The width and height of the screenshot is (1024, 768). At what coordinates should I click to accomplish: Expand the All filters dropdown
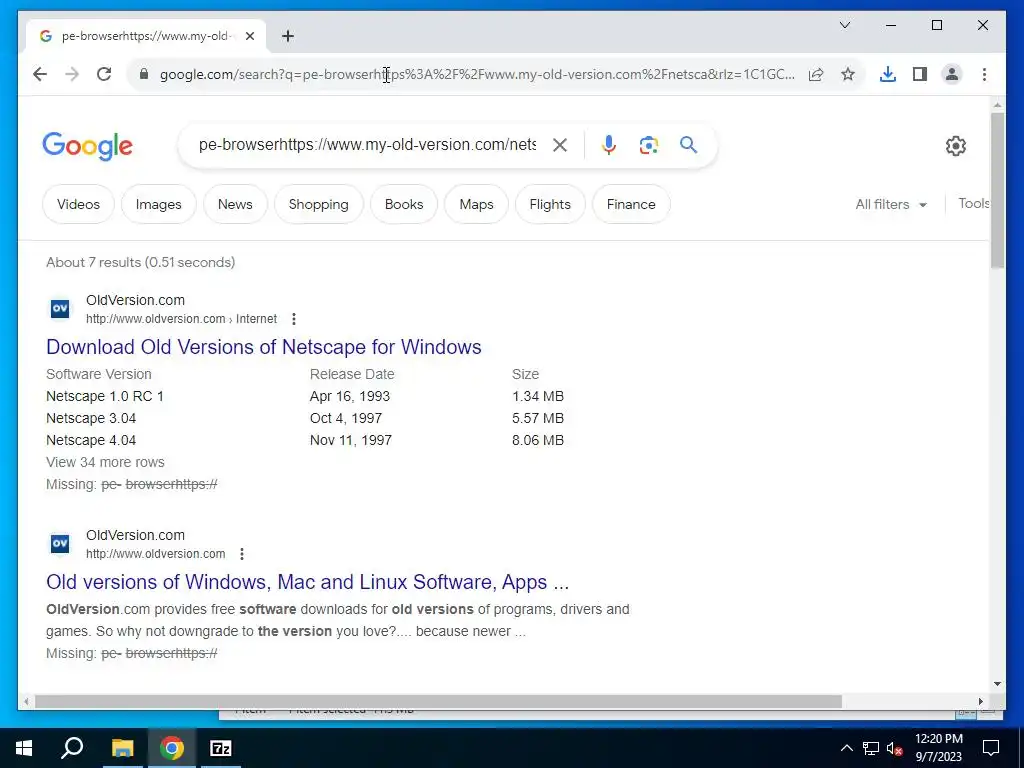[x=891, y=204]
